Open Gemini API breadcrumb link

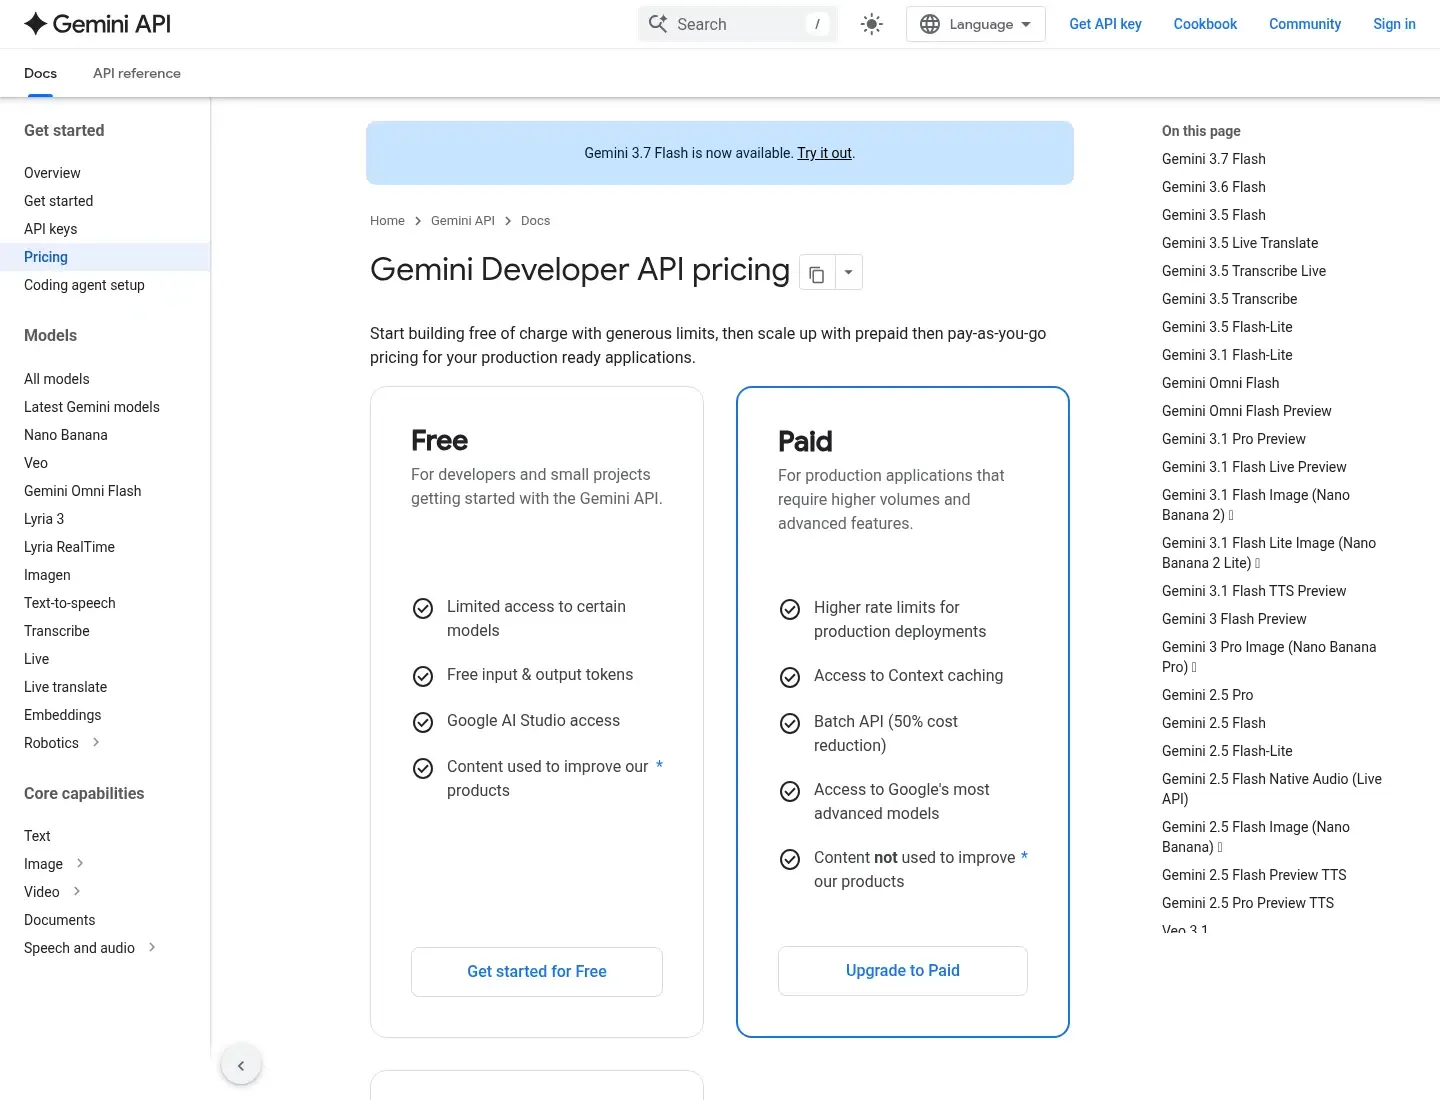[463, 221]
